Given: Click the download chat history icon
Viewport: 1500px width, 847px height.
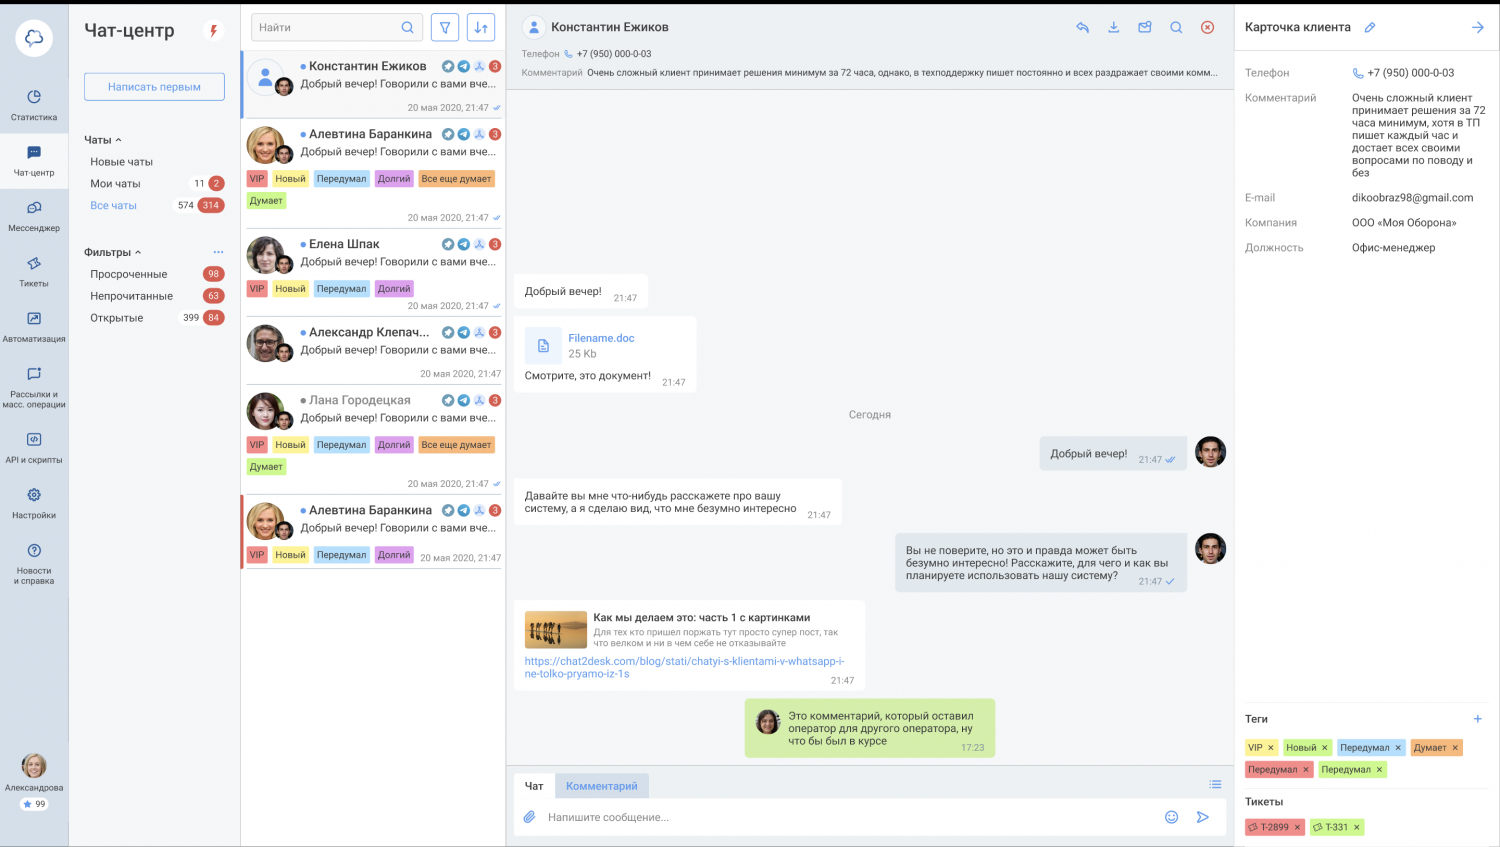Looking at the screenshot, I should (1114, 28).
